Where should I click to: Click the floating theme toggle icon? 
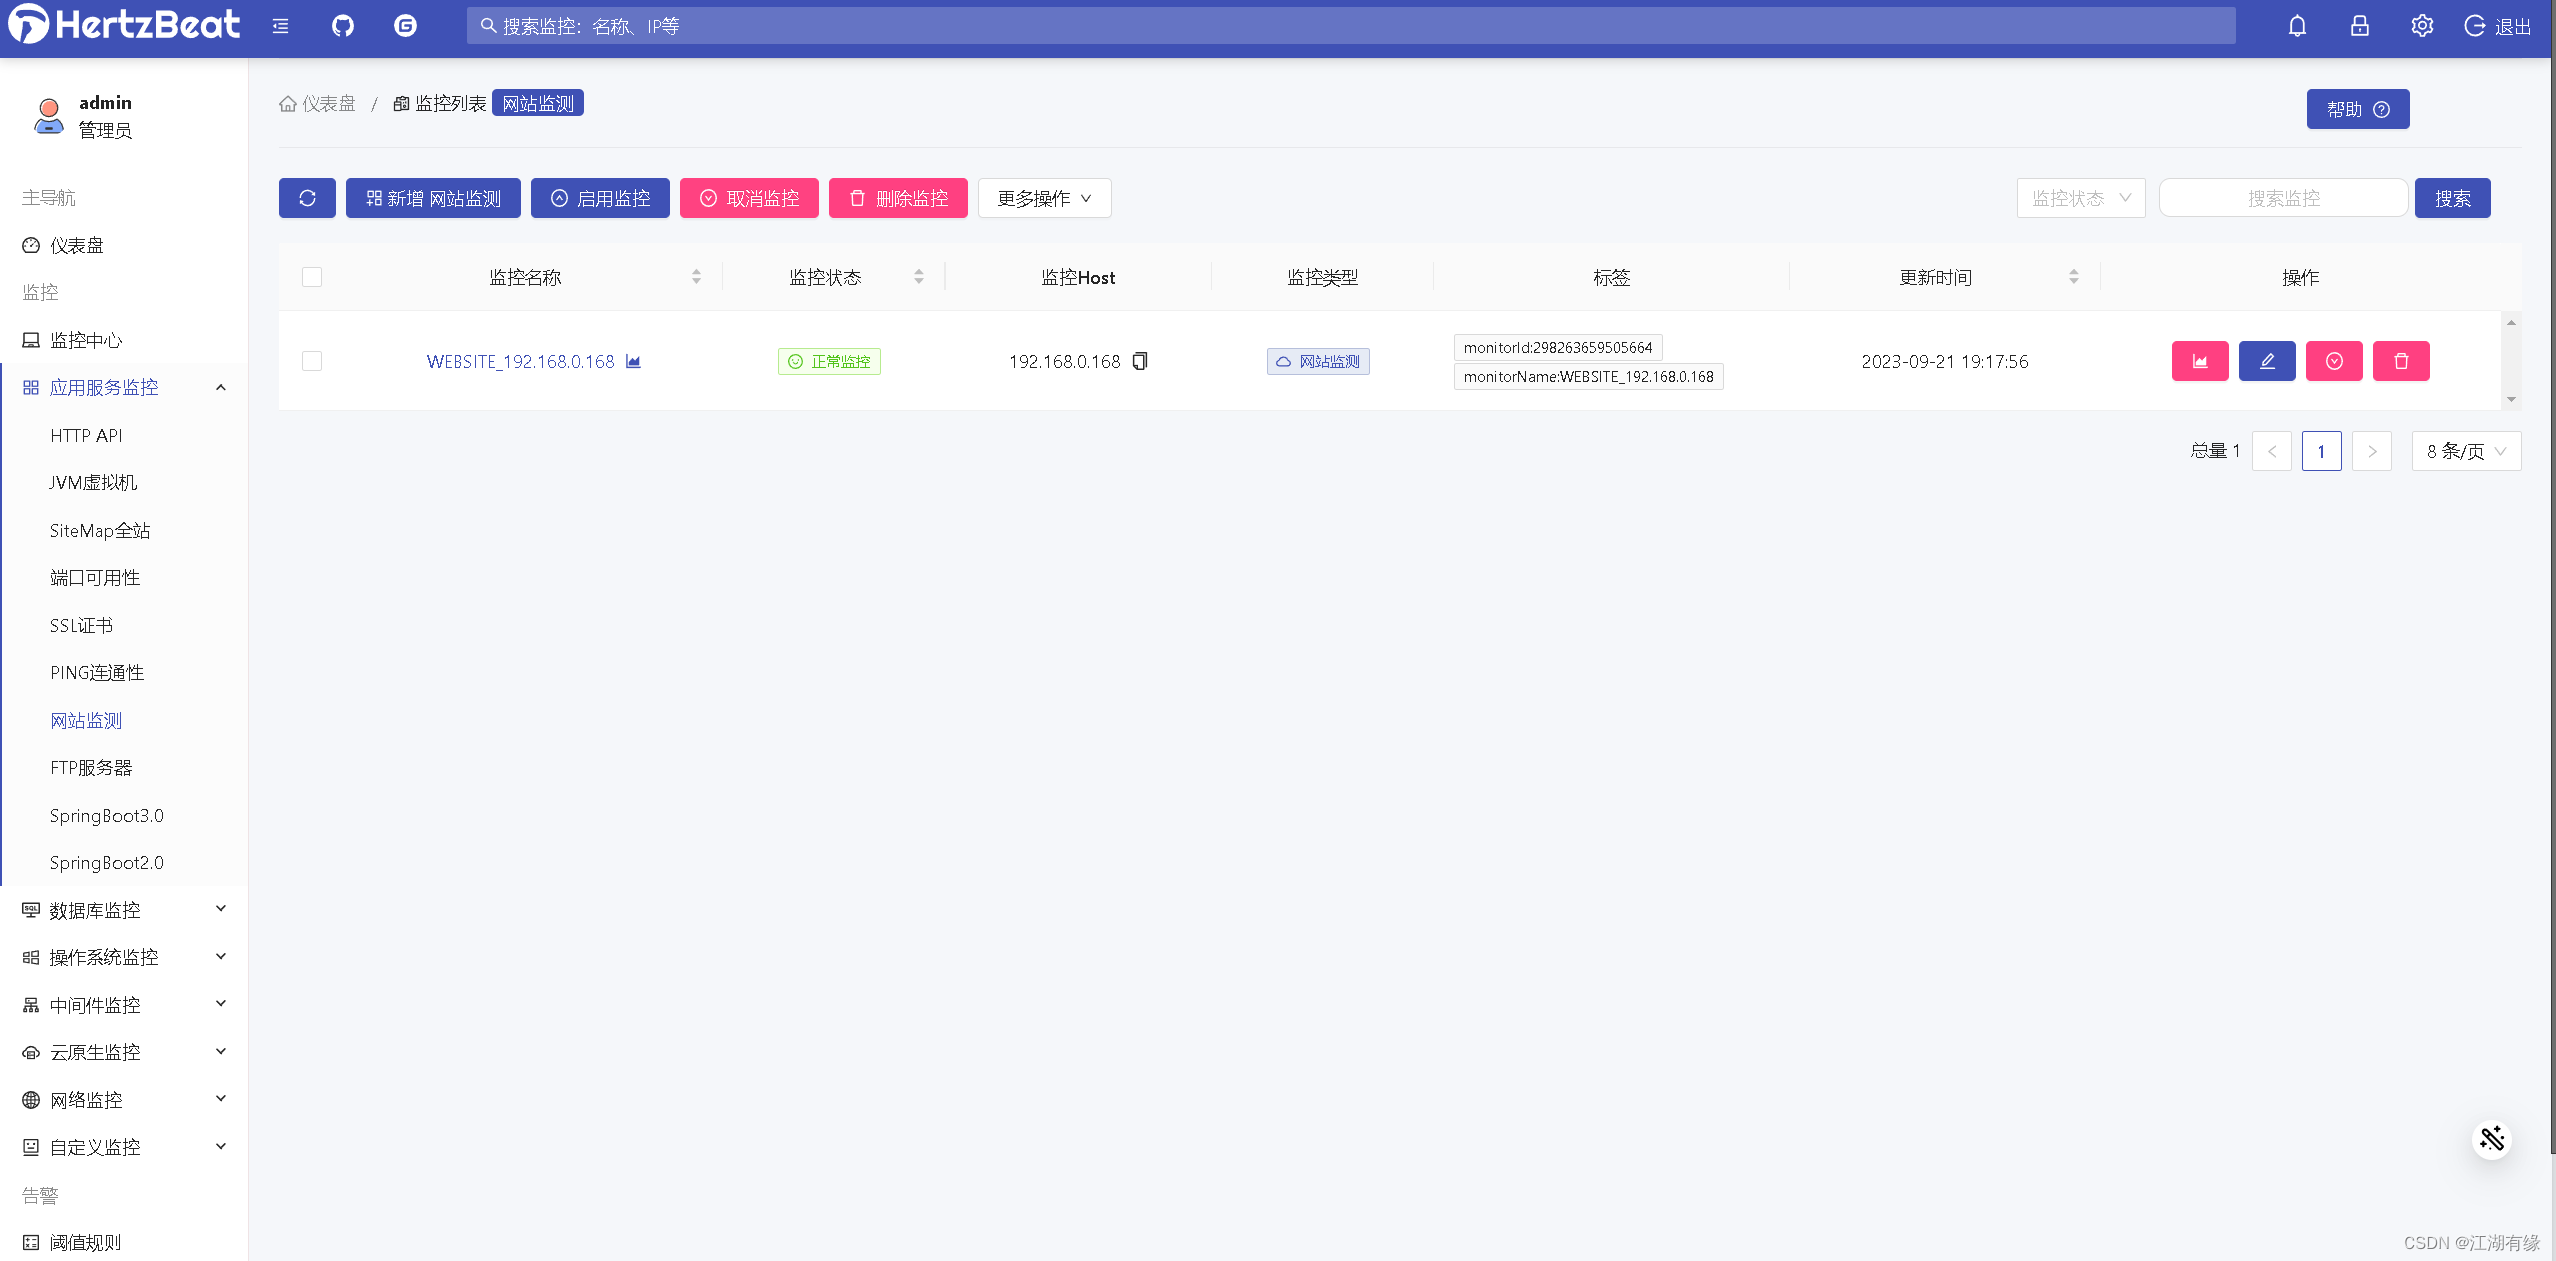pos(2492,1139)
